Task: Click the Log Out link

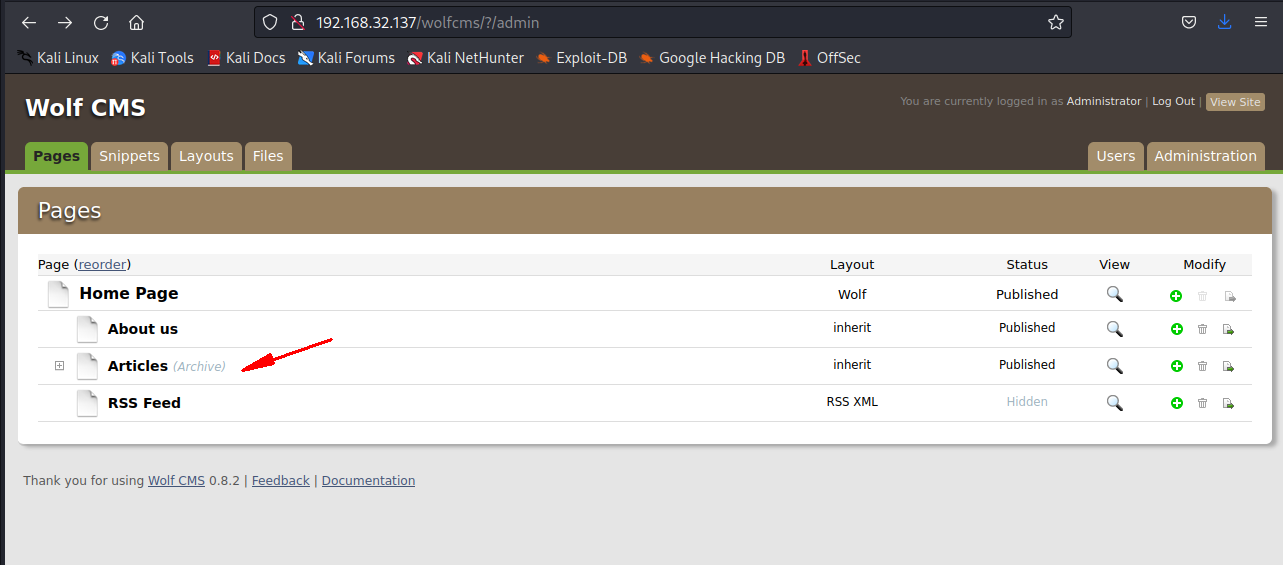Action: coord(1173,101)
